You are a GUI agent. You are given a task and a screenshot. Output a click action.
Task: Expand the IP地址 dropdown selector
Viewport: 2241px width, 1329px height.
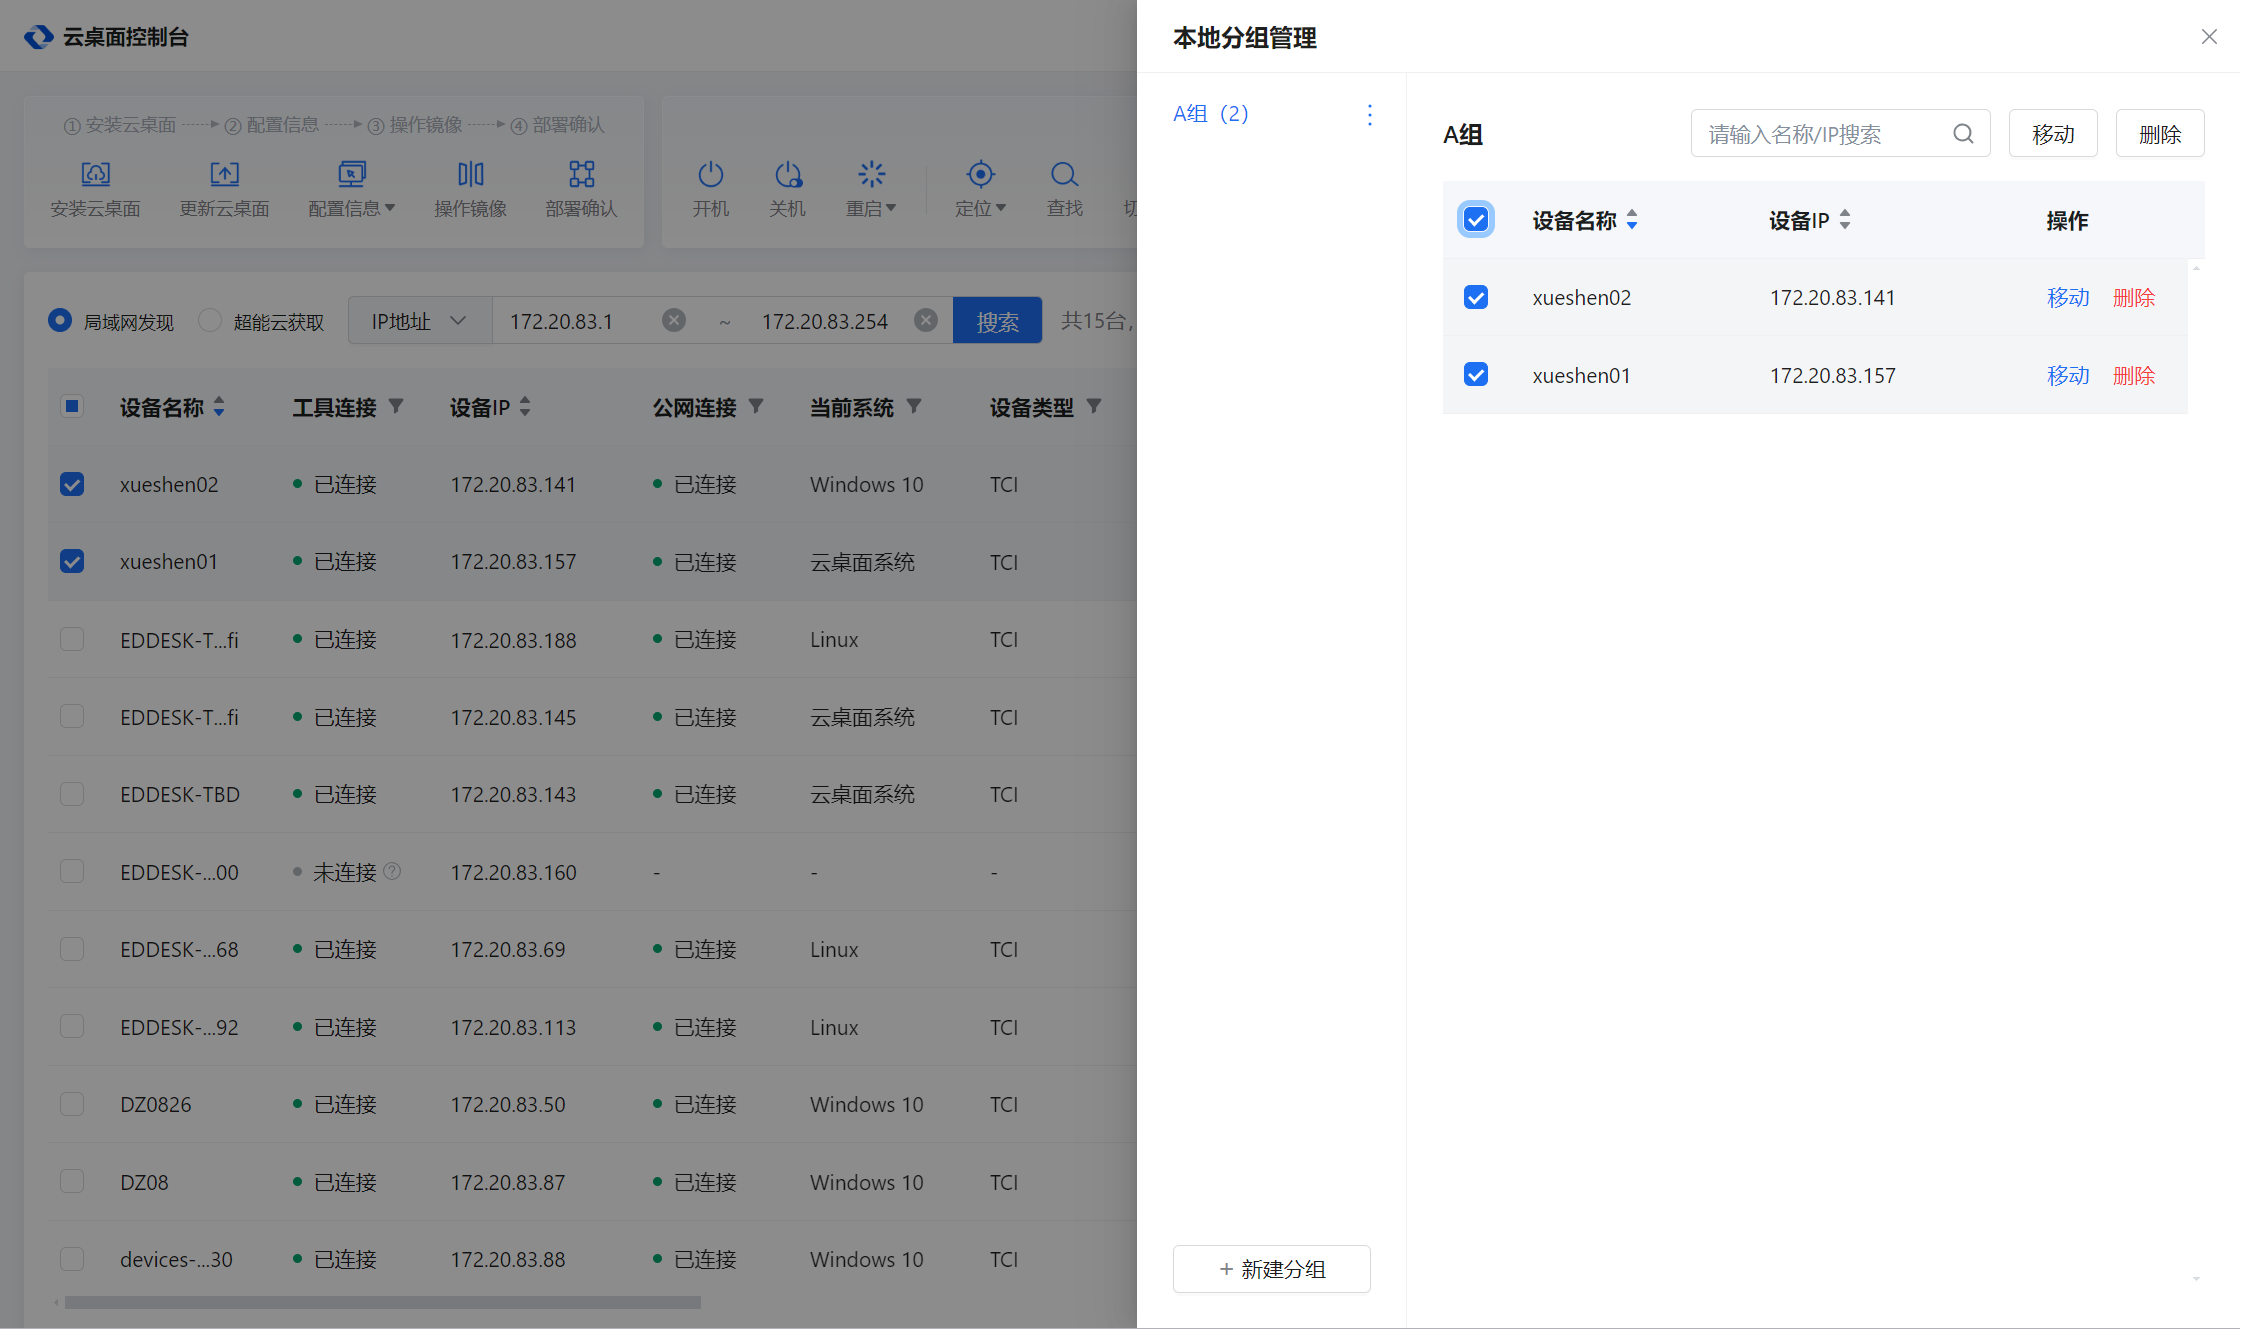420,321
